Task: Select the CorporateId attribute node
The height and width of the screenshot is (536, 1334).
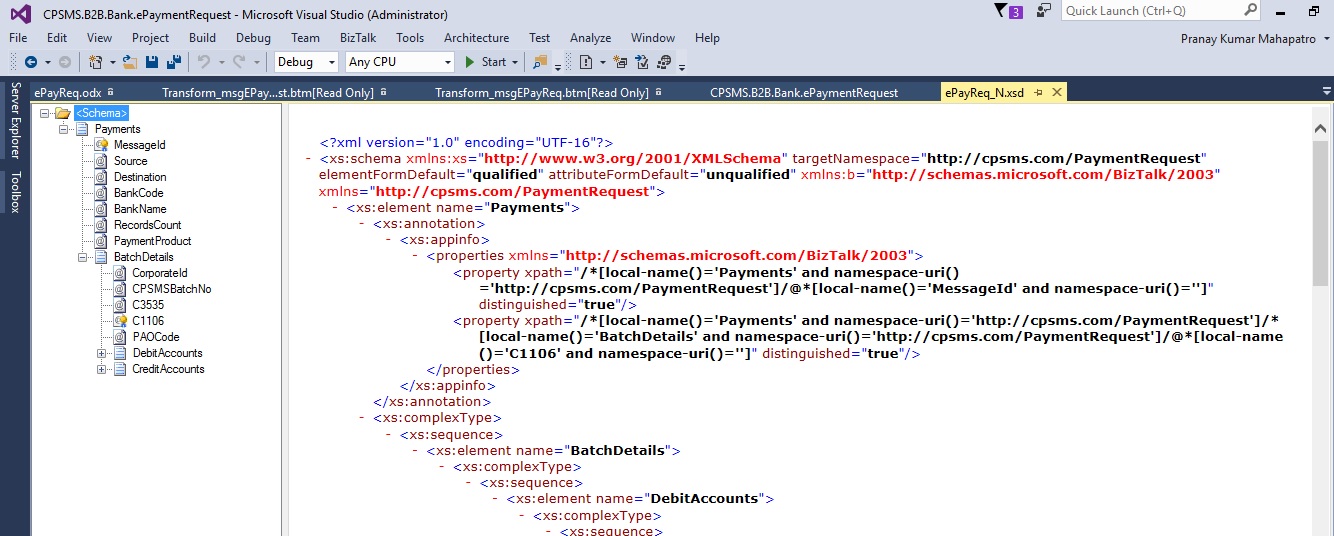Action: [x=160, y=273]
